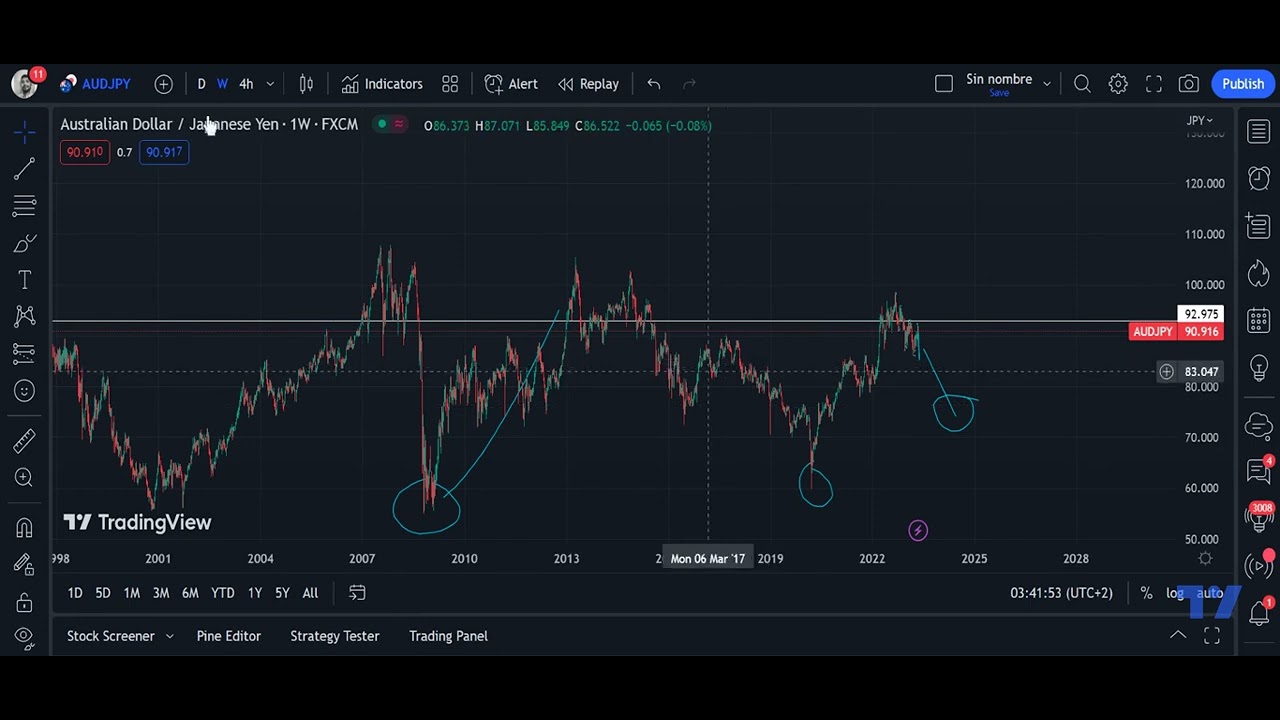Open the economic calendar panel

coord(1259,321)
